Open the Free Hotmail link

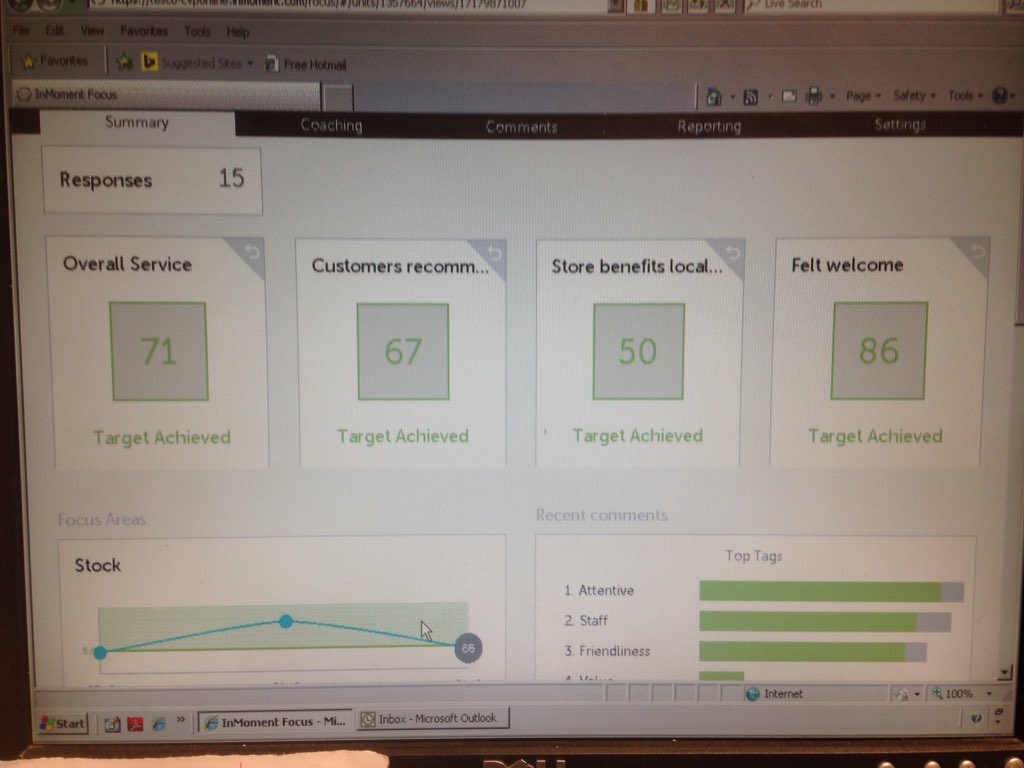click(x=307, y=65)
